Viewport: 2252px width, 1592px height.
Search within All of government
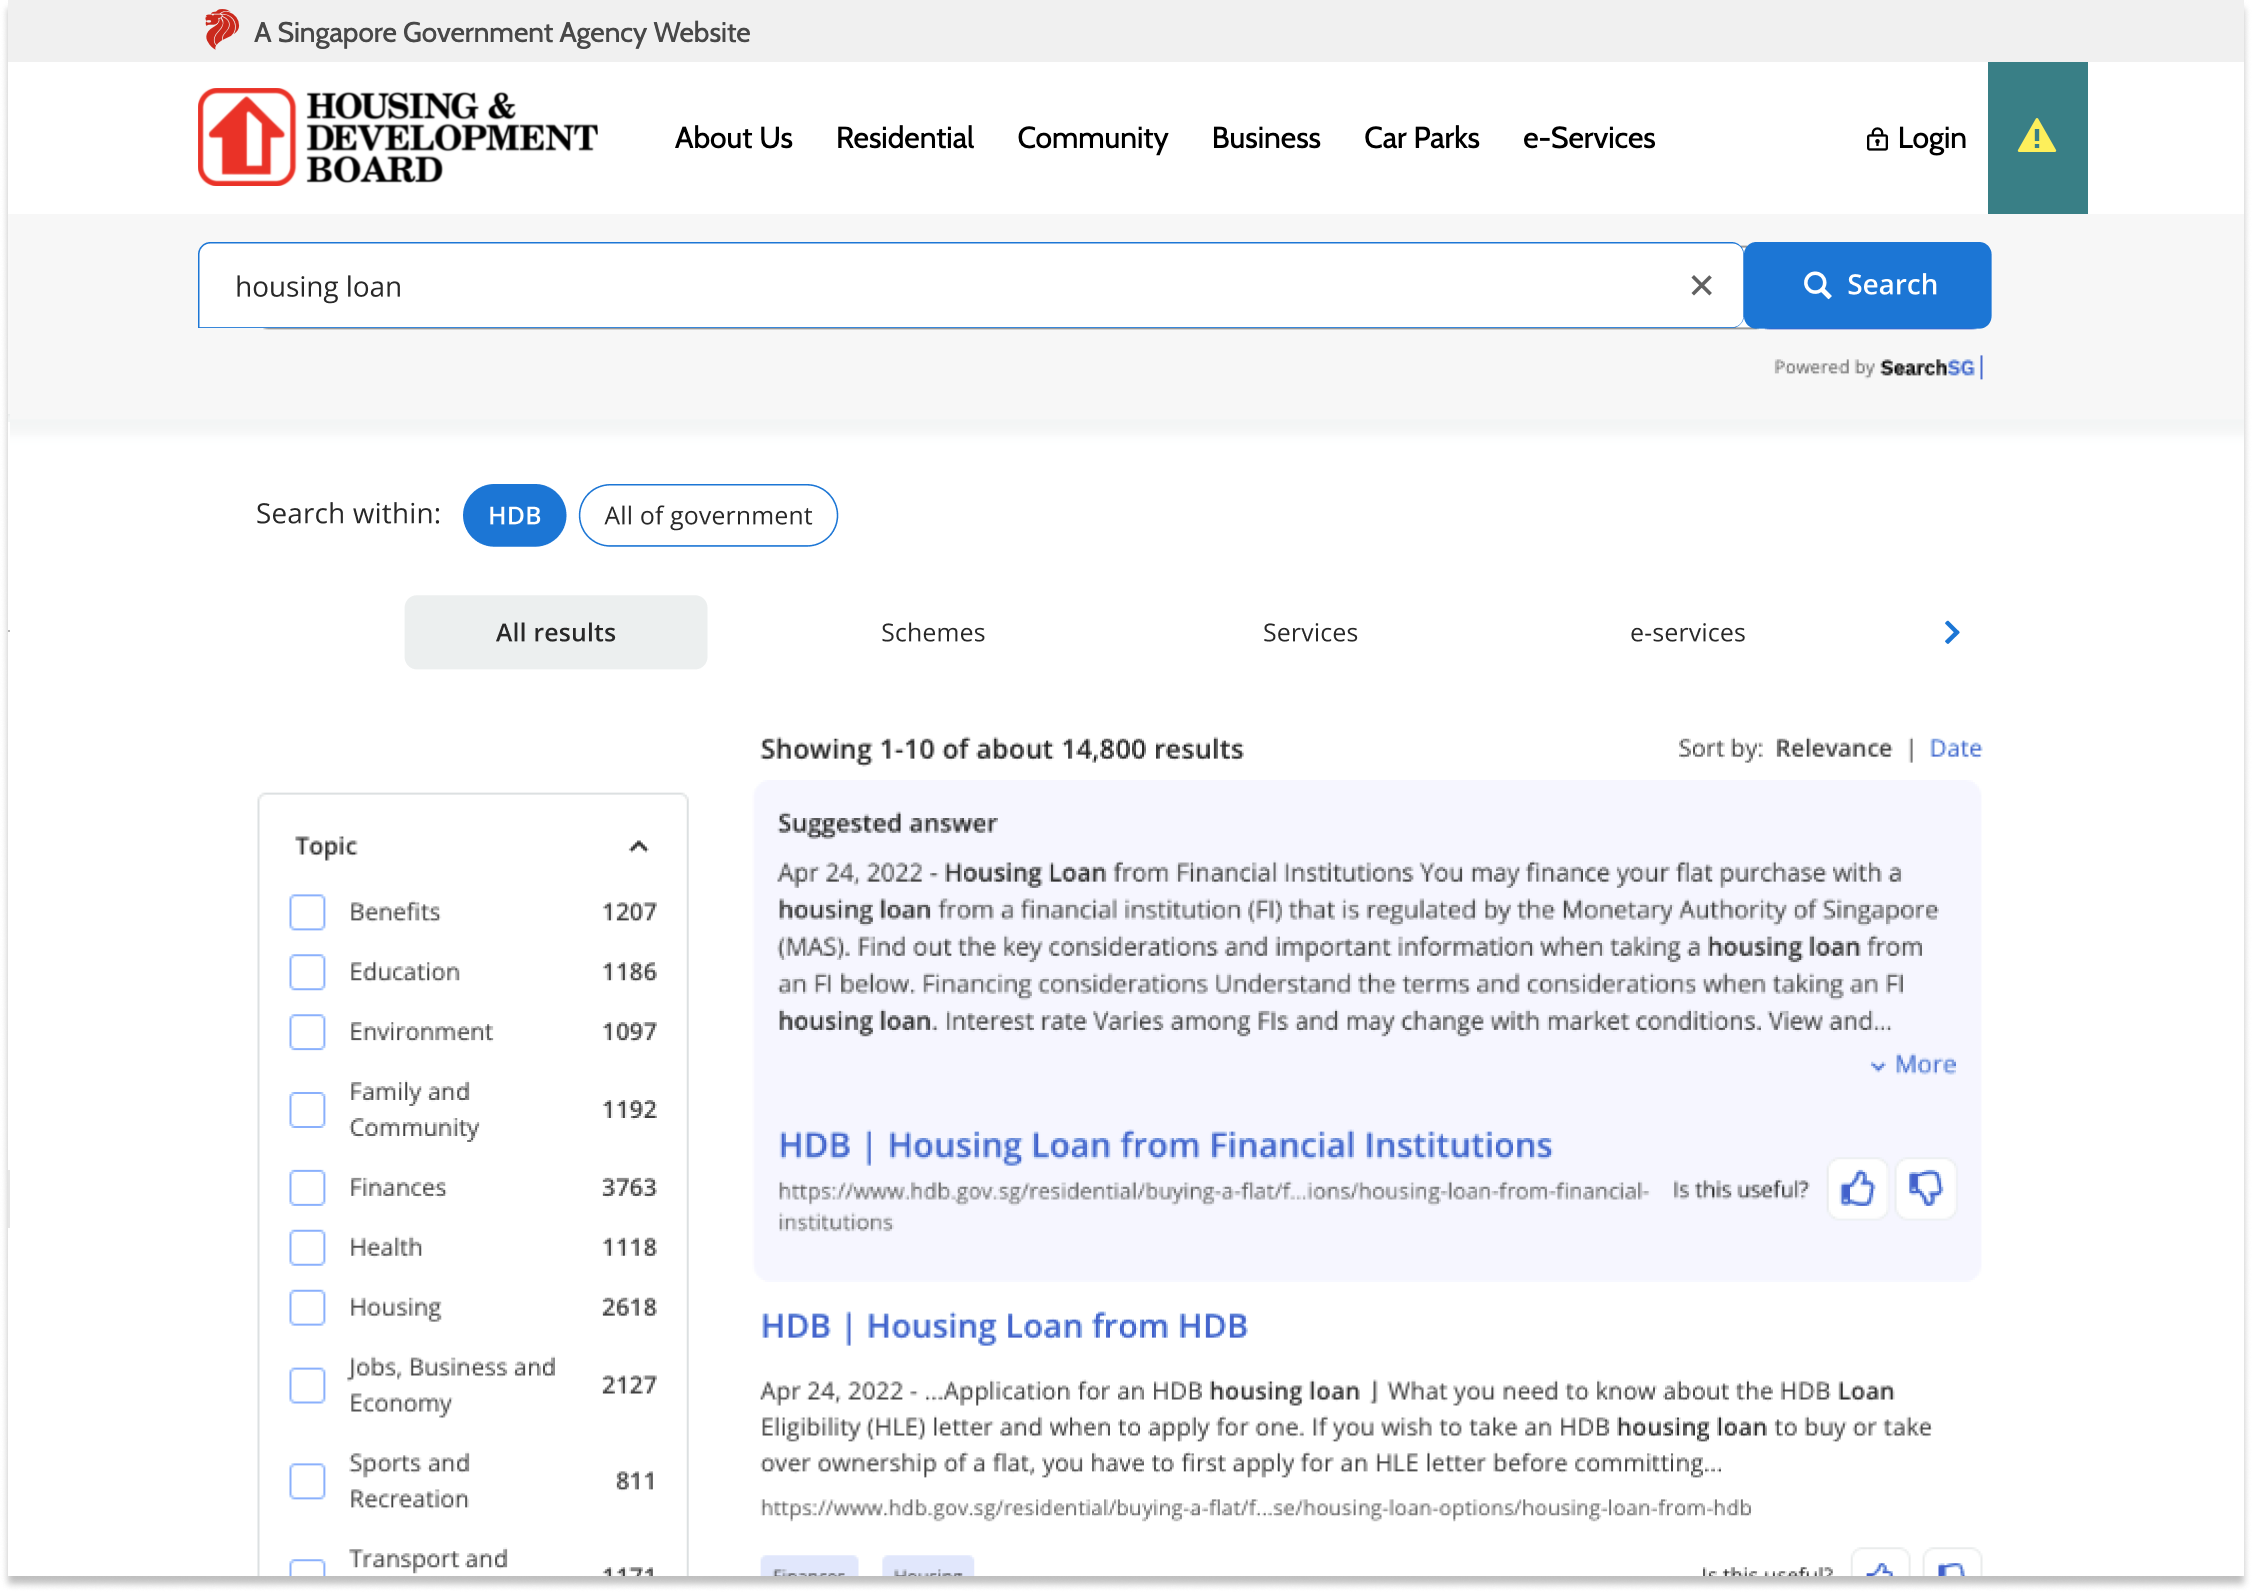708,515
